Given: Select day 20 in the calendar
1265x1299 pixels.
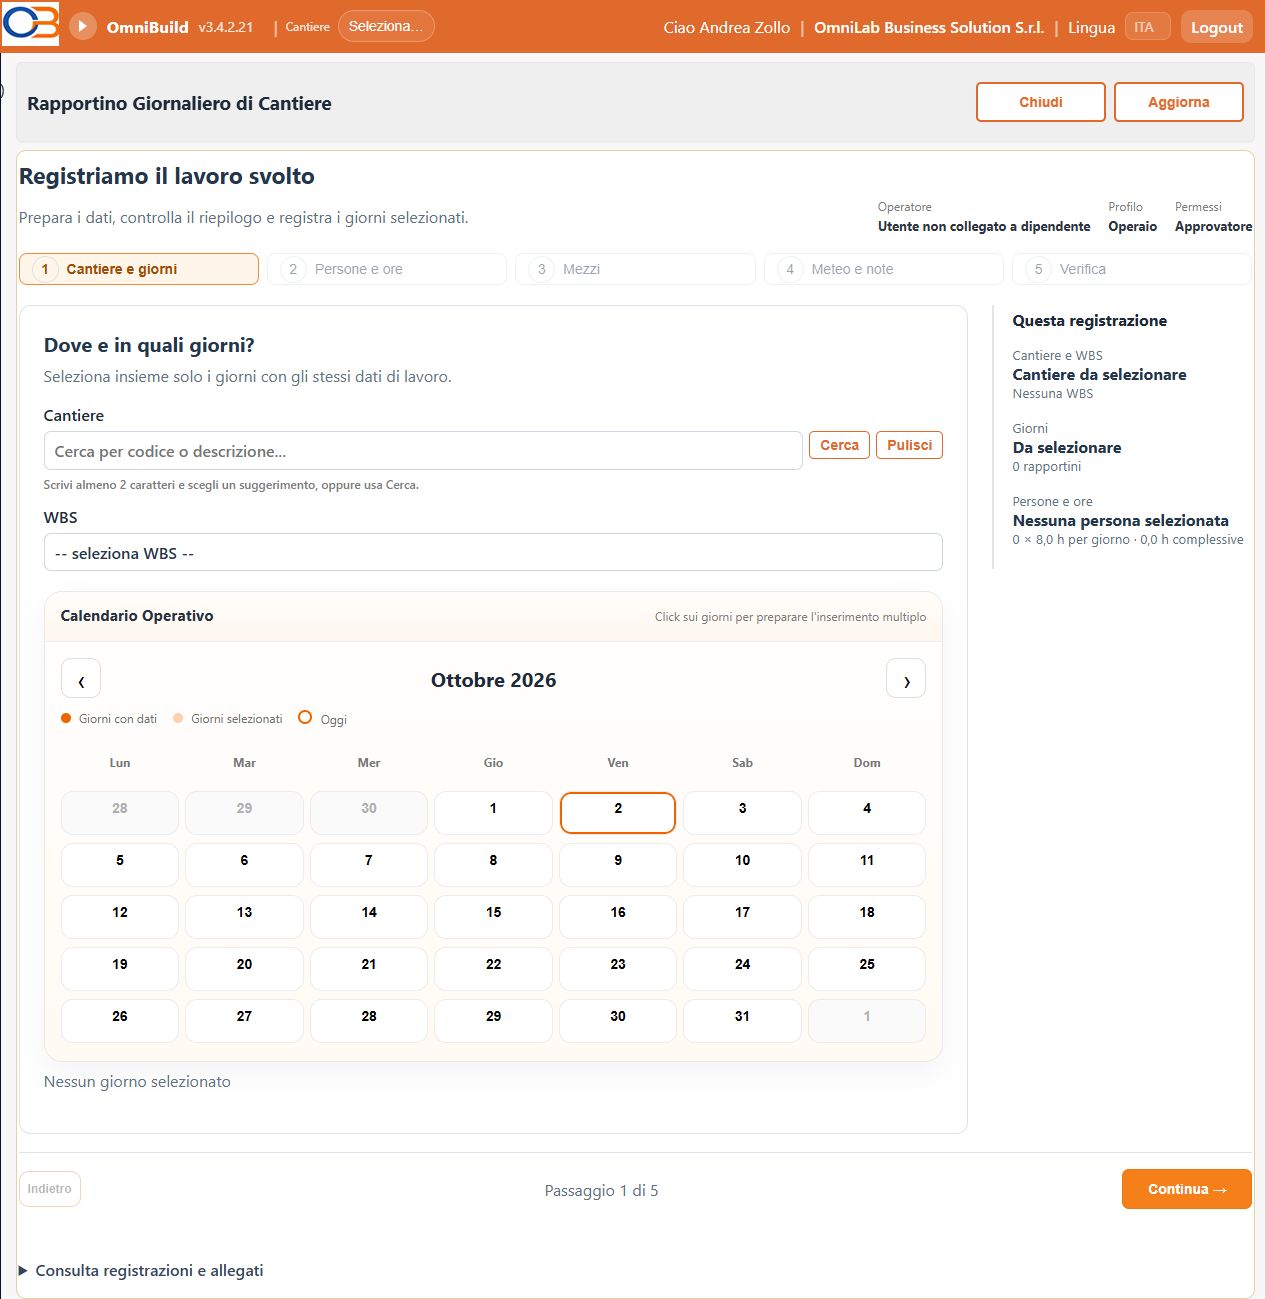Looking at the screenshot, I should [x=244, y=968].
